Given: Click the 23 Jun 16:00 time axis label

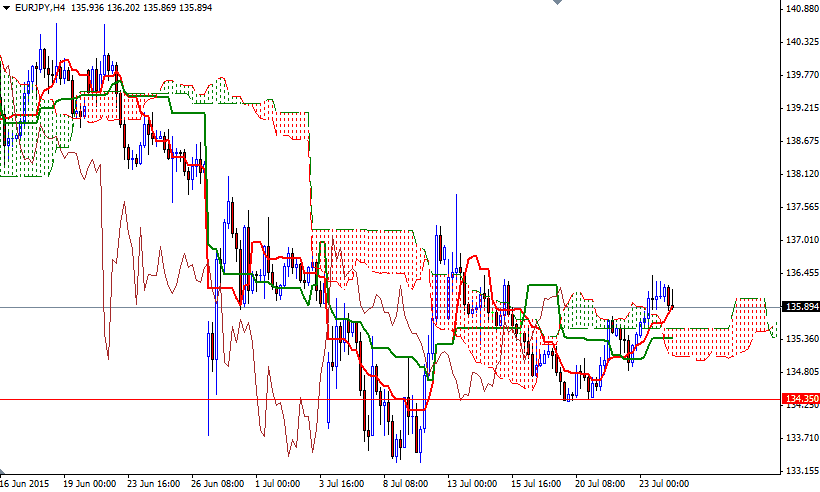Looking at the screenshot, I should coord(154,483).
